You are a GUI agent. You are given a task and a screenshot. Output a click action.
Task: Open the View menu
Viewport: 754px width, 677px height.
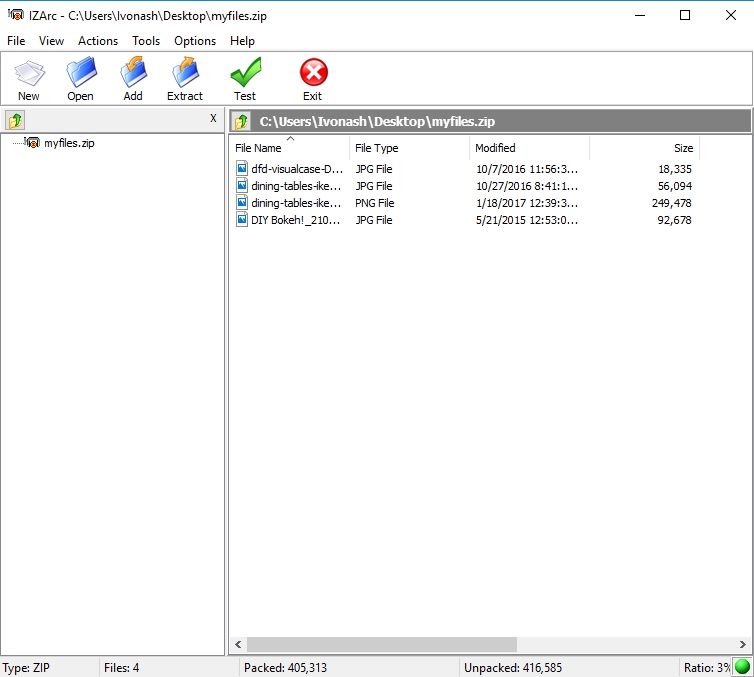(51, 41)
